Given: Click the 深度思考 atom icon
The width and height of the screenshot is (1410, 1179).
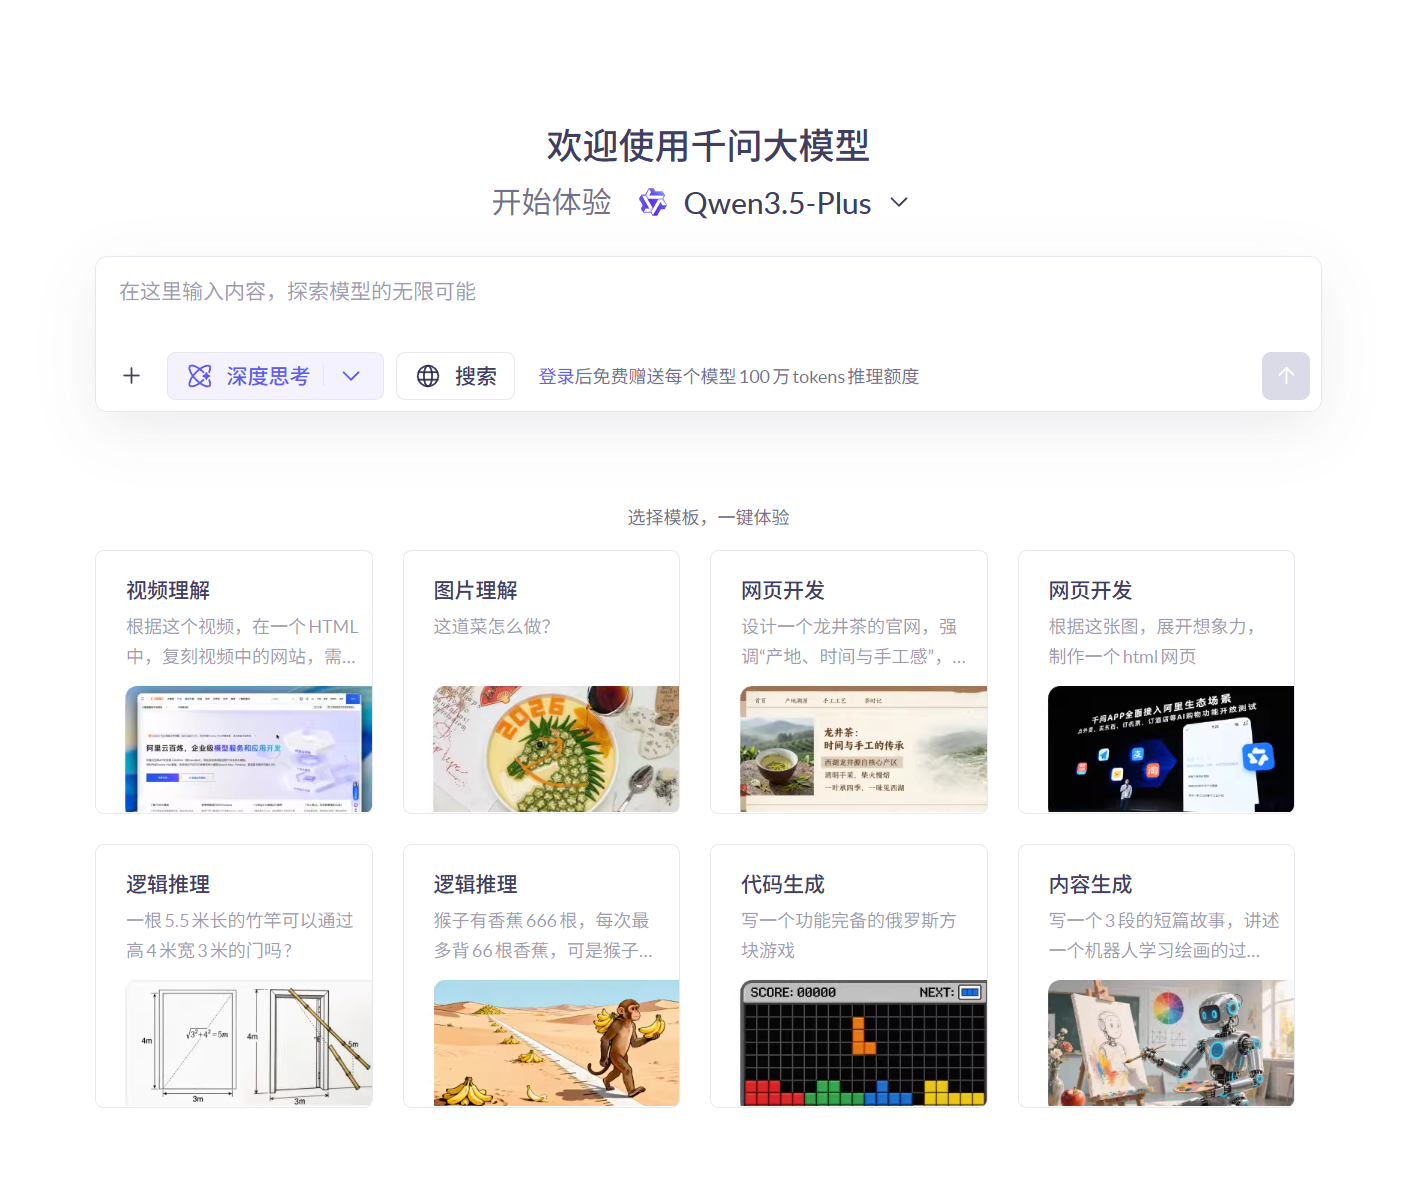Looking at the screenshot, I should 200,376.
